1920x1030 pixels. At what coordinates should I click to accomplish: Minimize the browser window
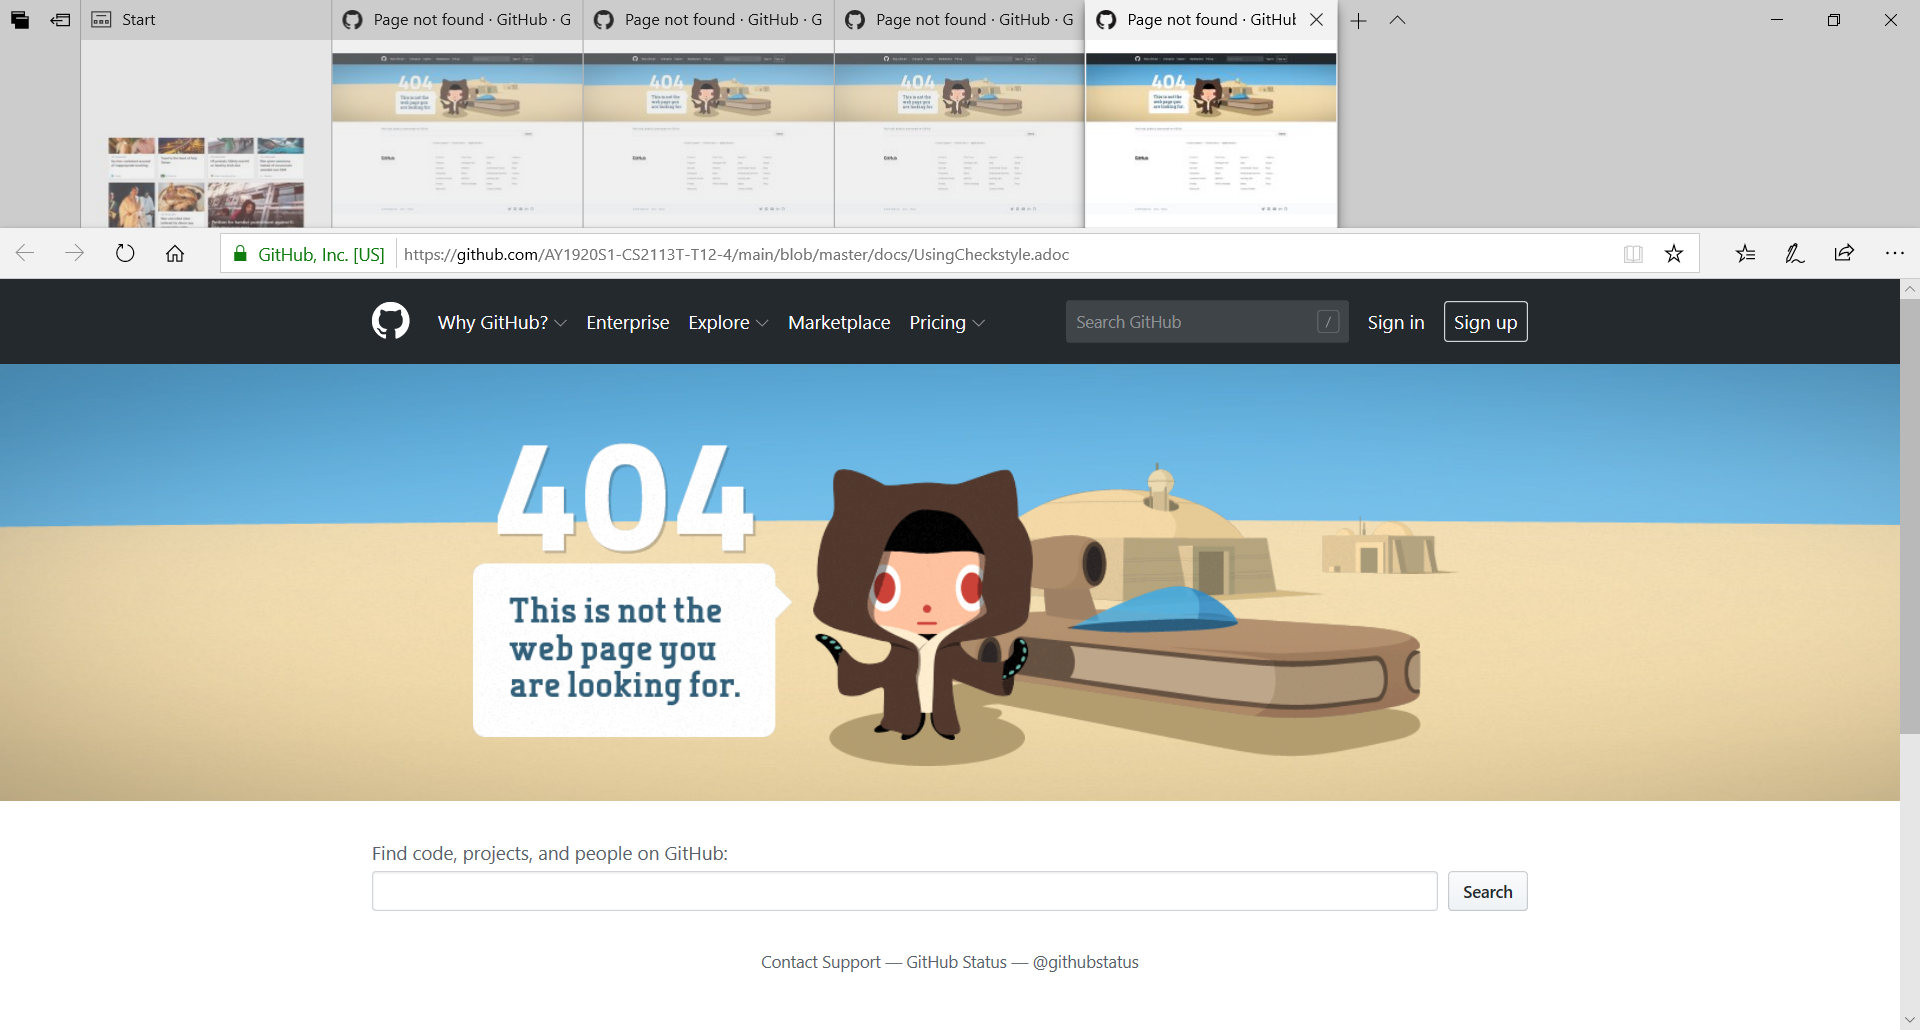(x=1777, y=20)
